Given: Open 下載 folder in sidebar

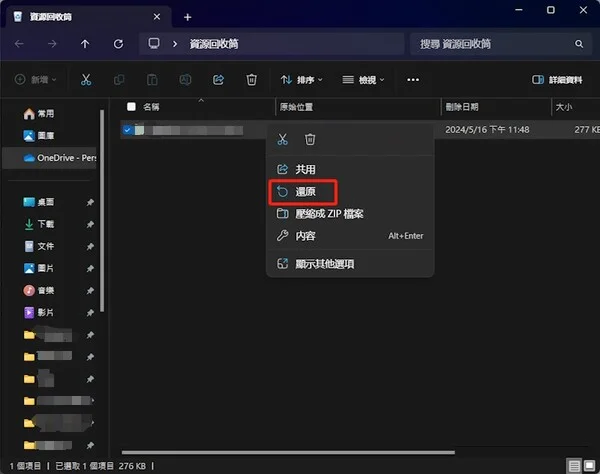Looking at the screenshot, I should point(47,224).
